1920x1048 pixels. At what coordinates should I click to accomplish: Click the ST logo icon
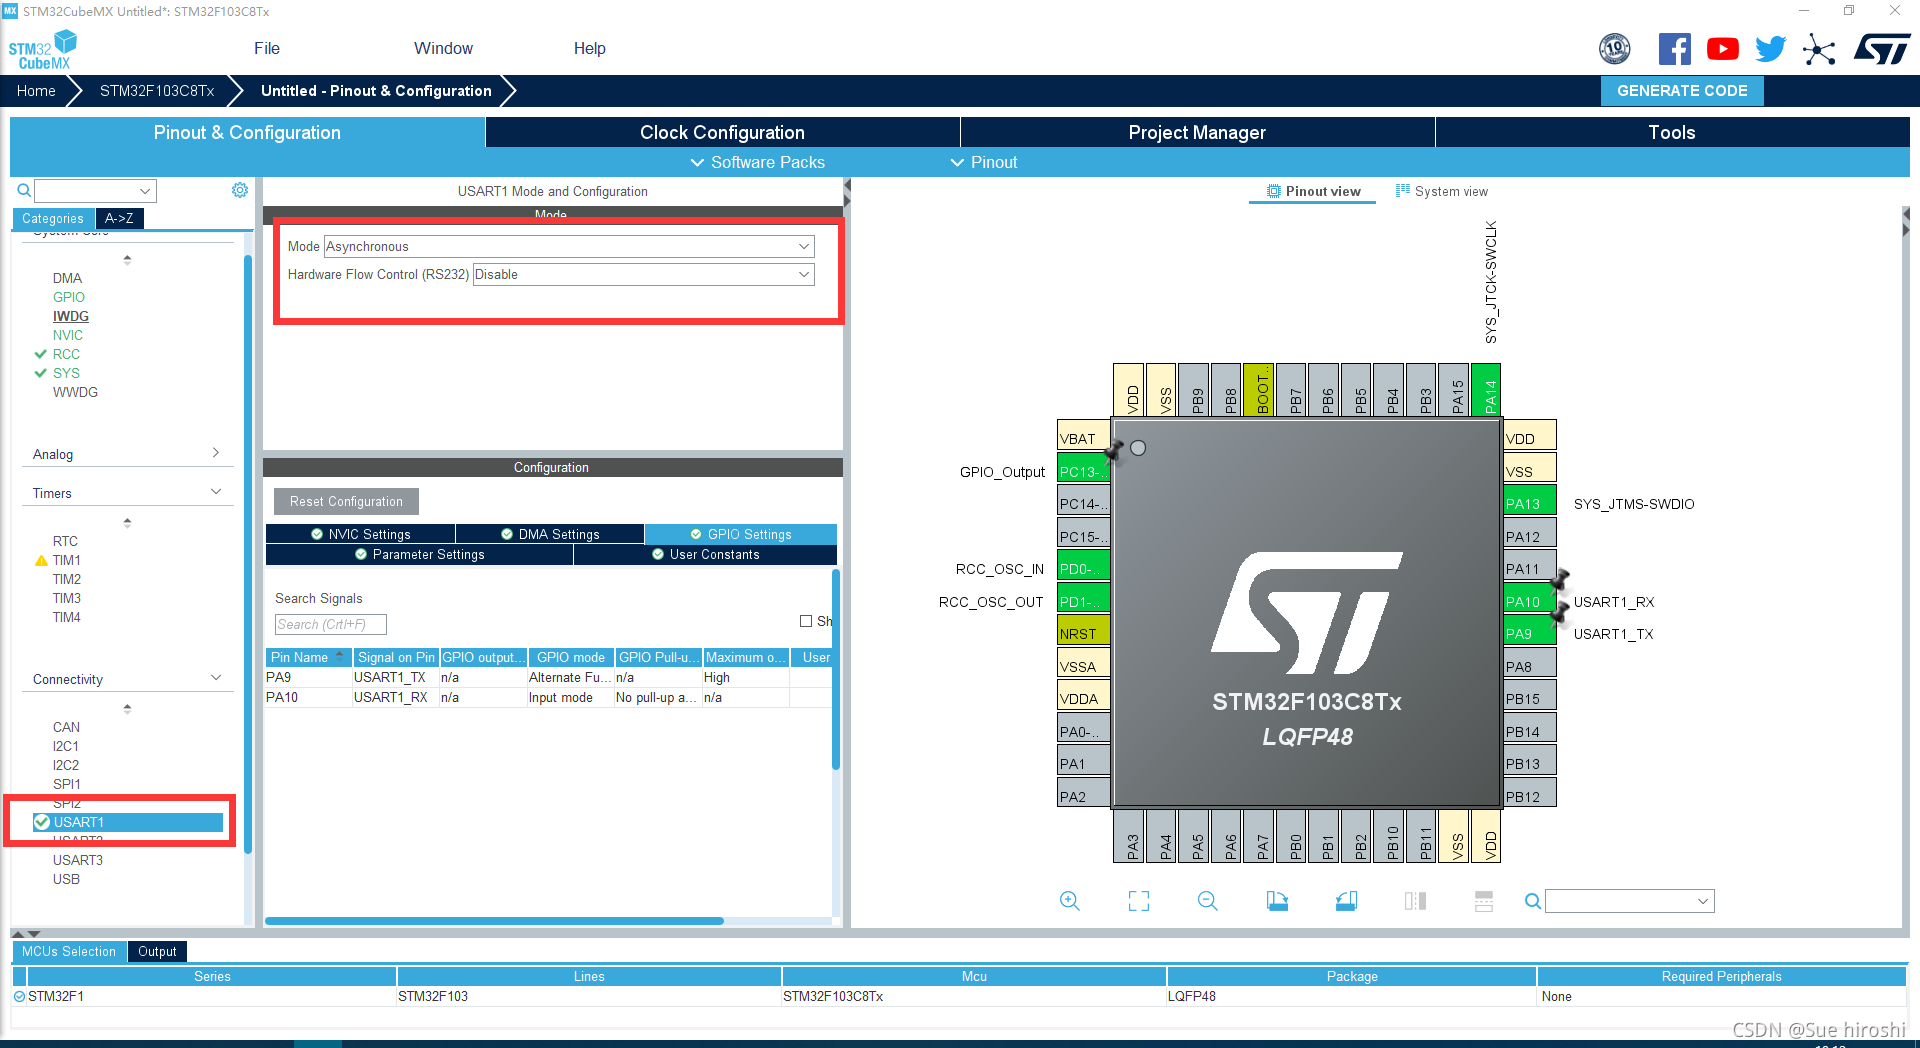click(1882, 49)
